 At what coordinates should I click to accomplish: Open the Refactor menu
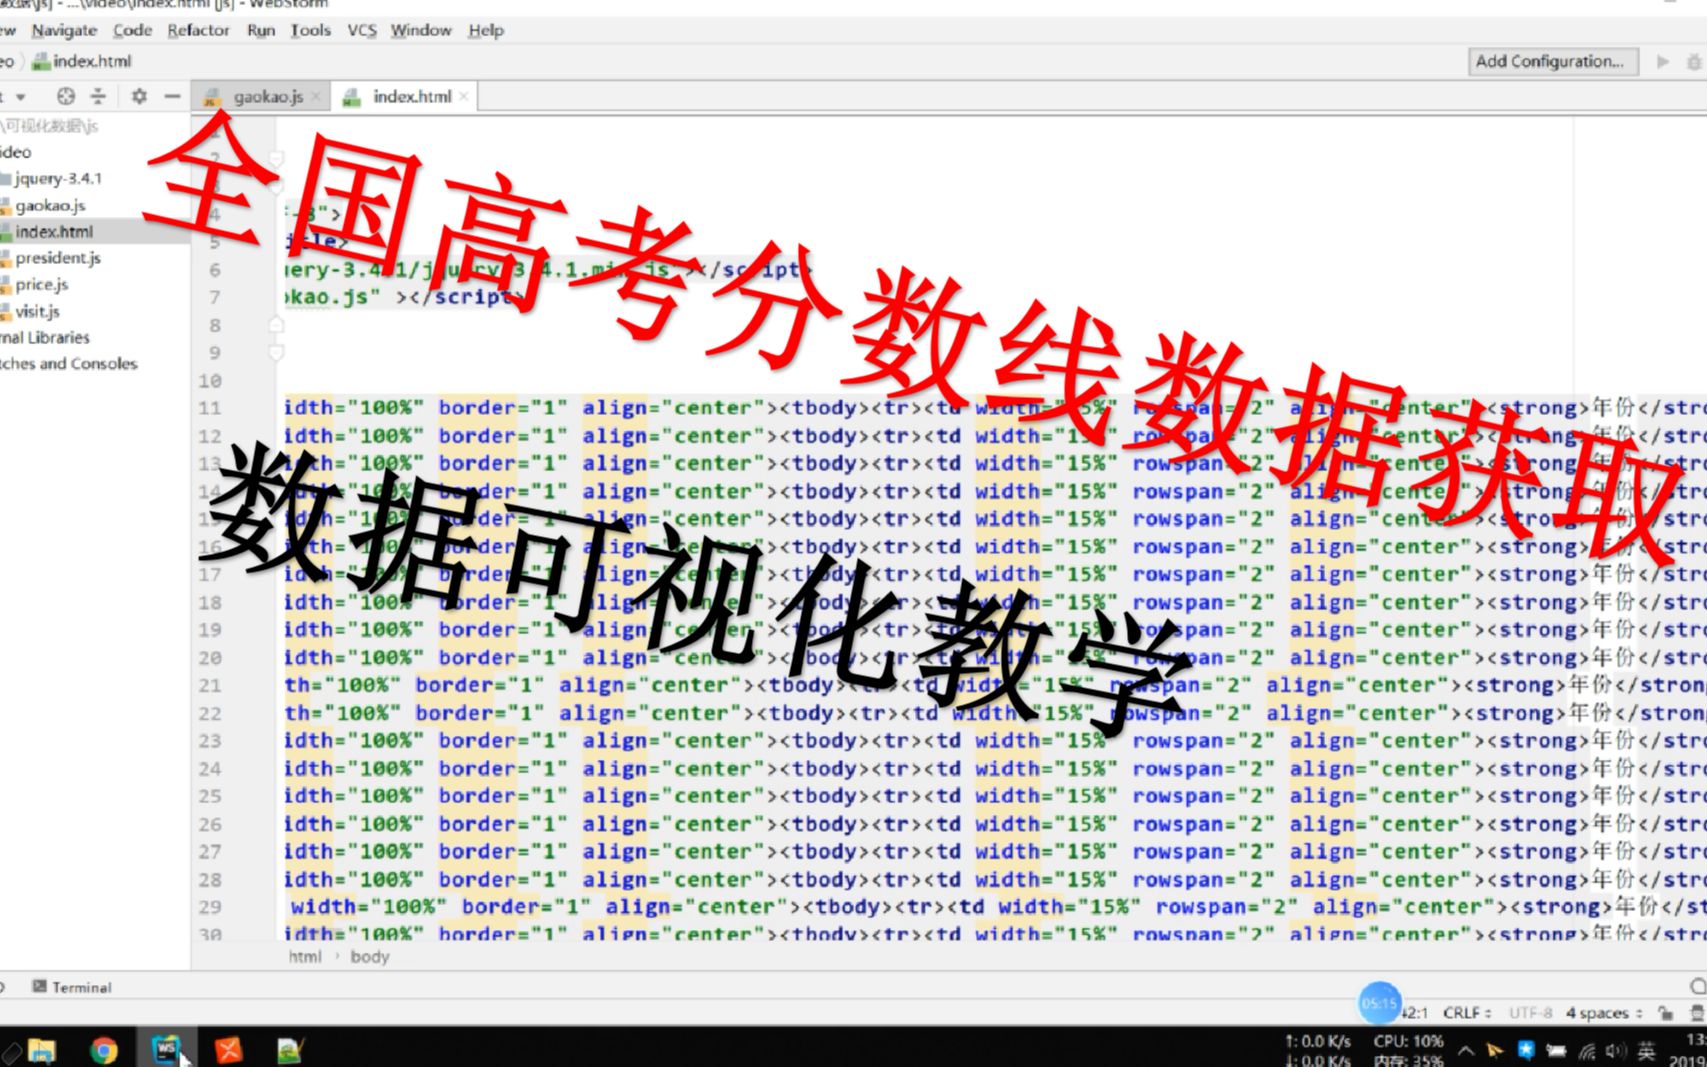198,30
